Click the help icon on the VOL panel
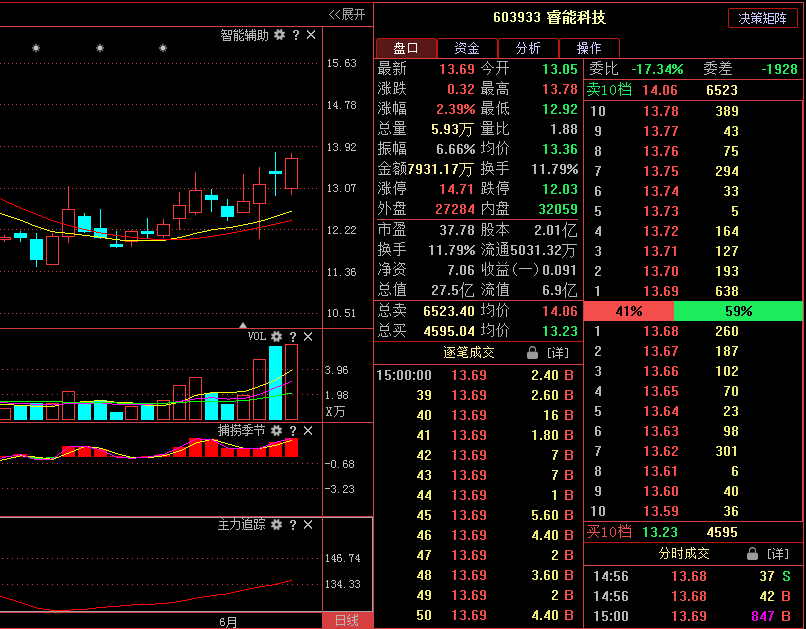806x629 pixels. tap(291, 336)
